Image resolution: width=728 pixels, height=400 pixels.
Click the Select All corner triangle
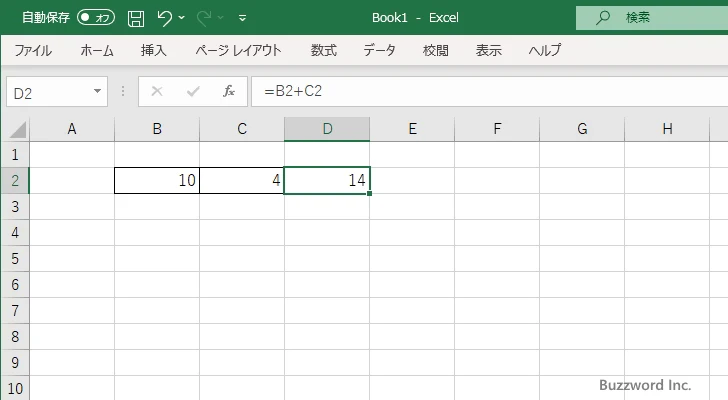tap(18, 129)
